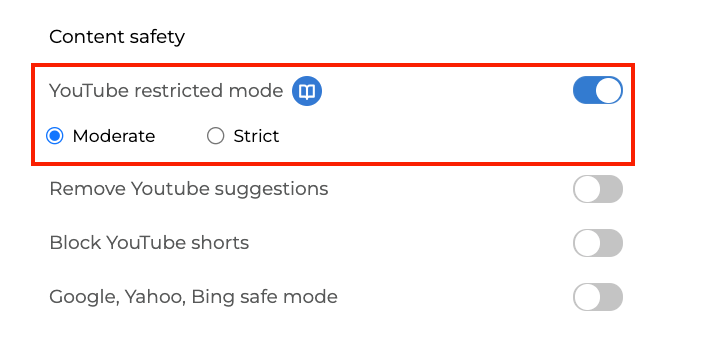Screen dimensions: 728x362
Task: Click the Content safety section heading
Action: (x=117, y=37)
